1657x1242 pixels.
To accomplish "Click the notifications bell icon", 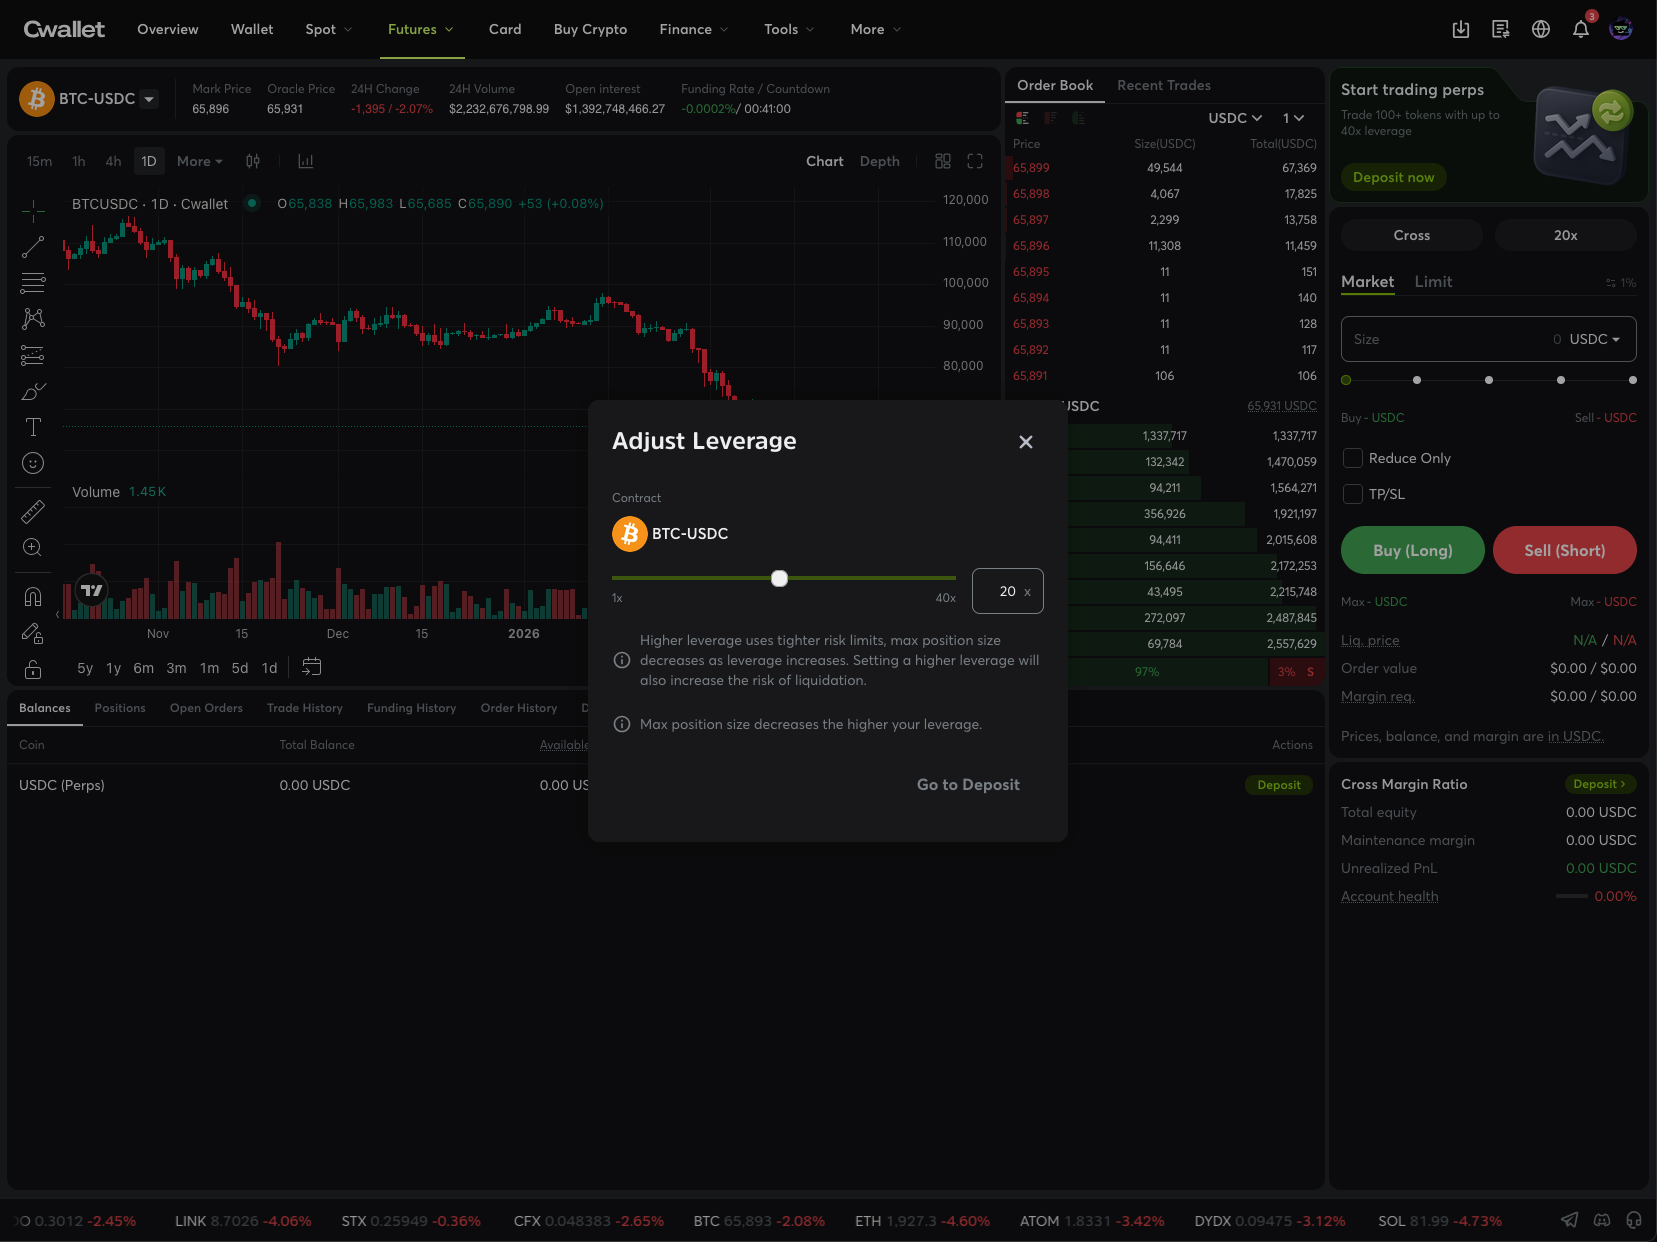I will (x=1580, y=30).
